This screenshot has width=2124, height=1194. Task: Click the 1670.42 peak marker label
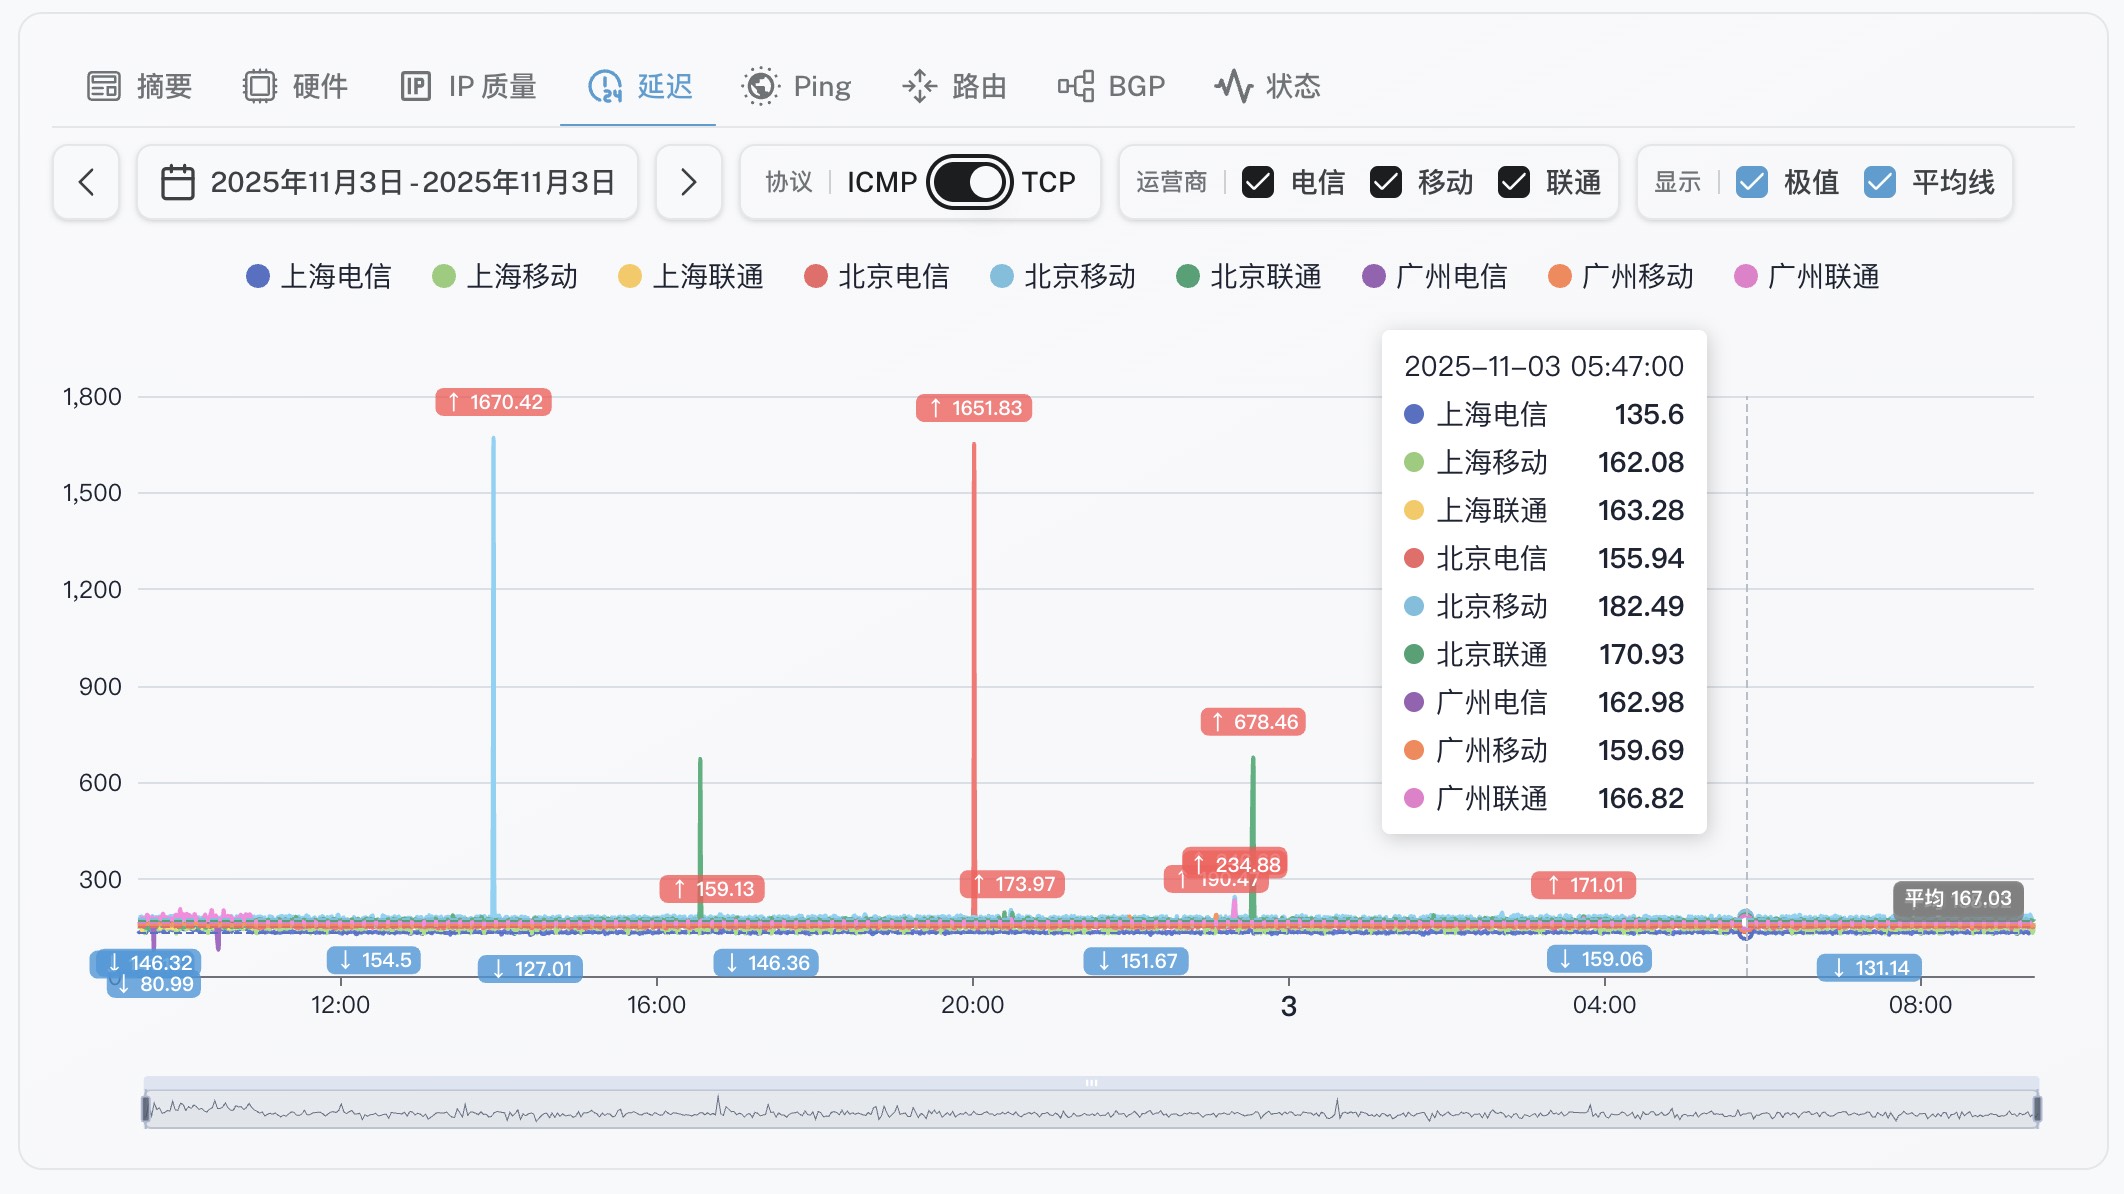(494, 402)
